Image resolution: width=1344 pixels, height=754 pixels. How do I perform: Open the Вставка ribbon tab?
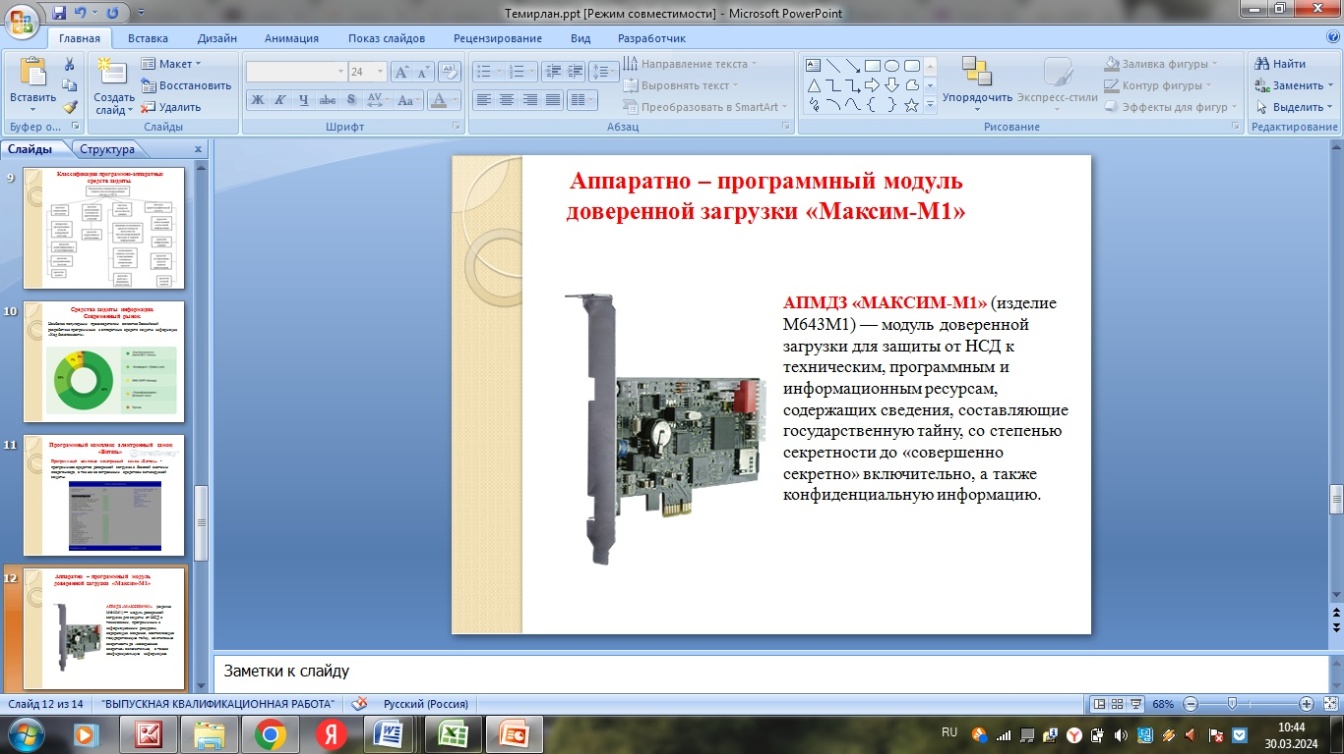click(x=147, y=38)
